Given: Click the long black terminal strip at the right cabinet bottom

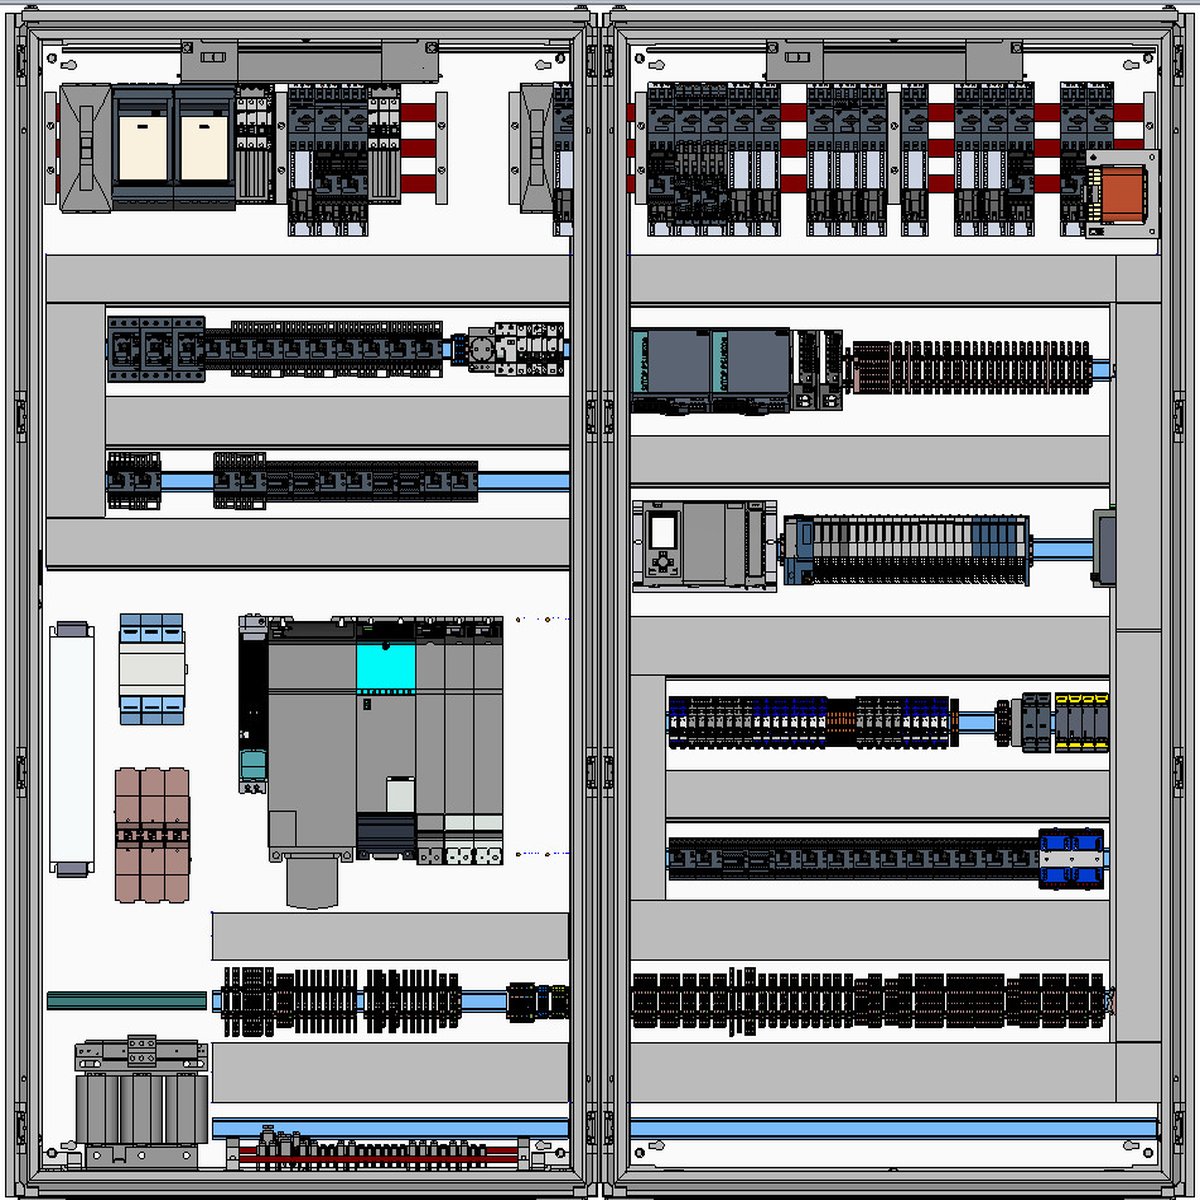Looking at the screenshot, I should [868, 998].
